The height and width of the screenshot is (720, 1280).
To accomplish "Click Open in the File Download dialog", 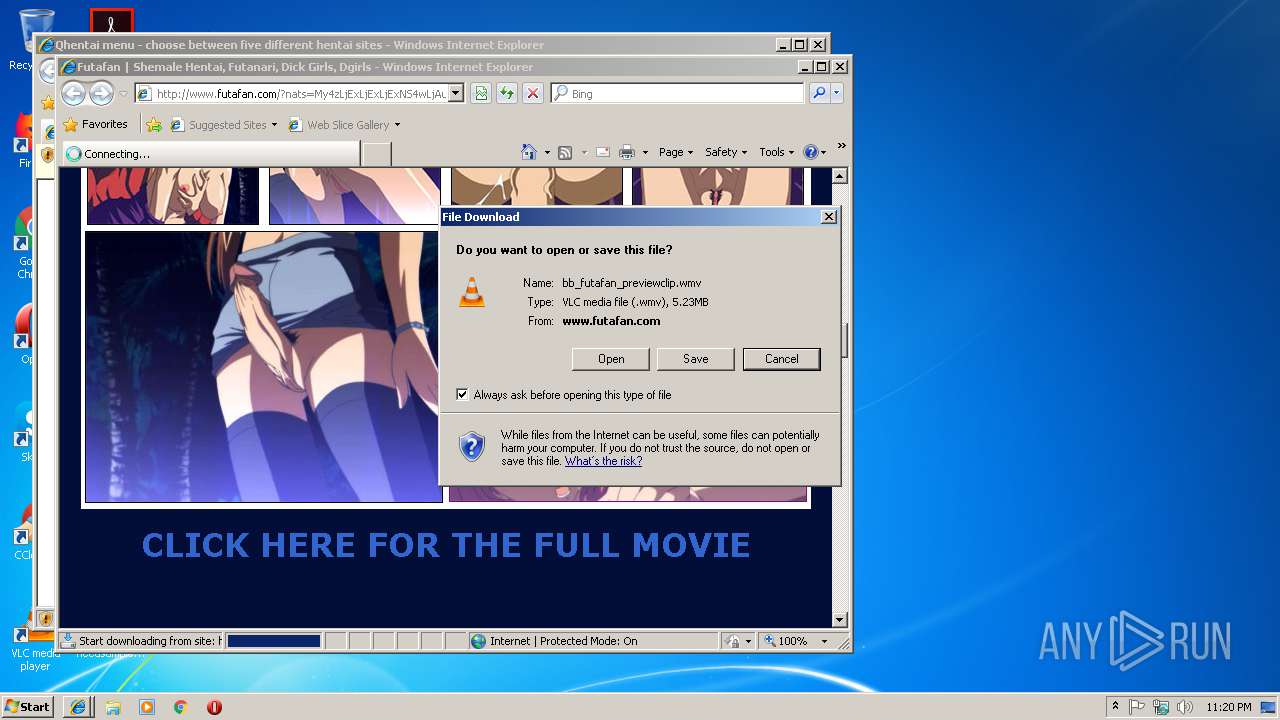I will click(x=611, y=359).
